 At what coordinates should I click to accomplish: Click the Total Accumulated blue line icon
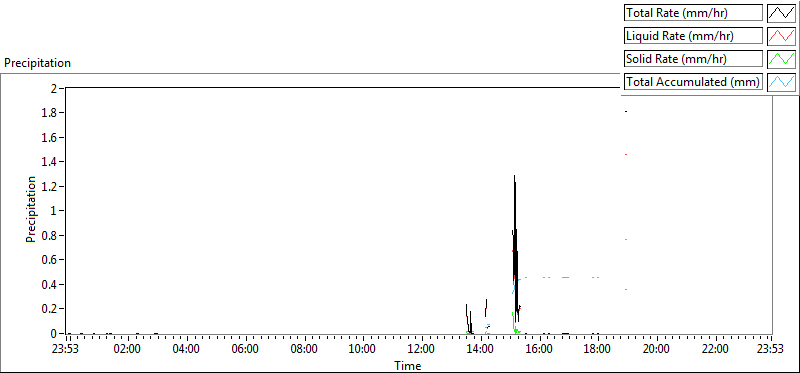pyautogui.click(x=781, y=82)
